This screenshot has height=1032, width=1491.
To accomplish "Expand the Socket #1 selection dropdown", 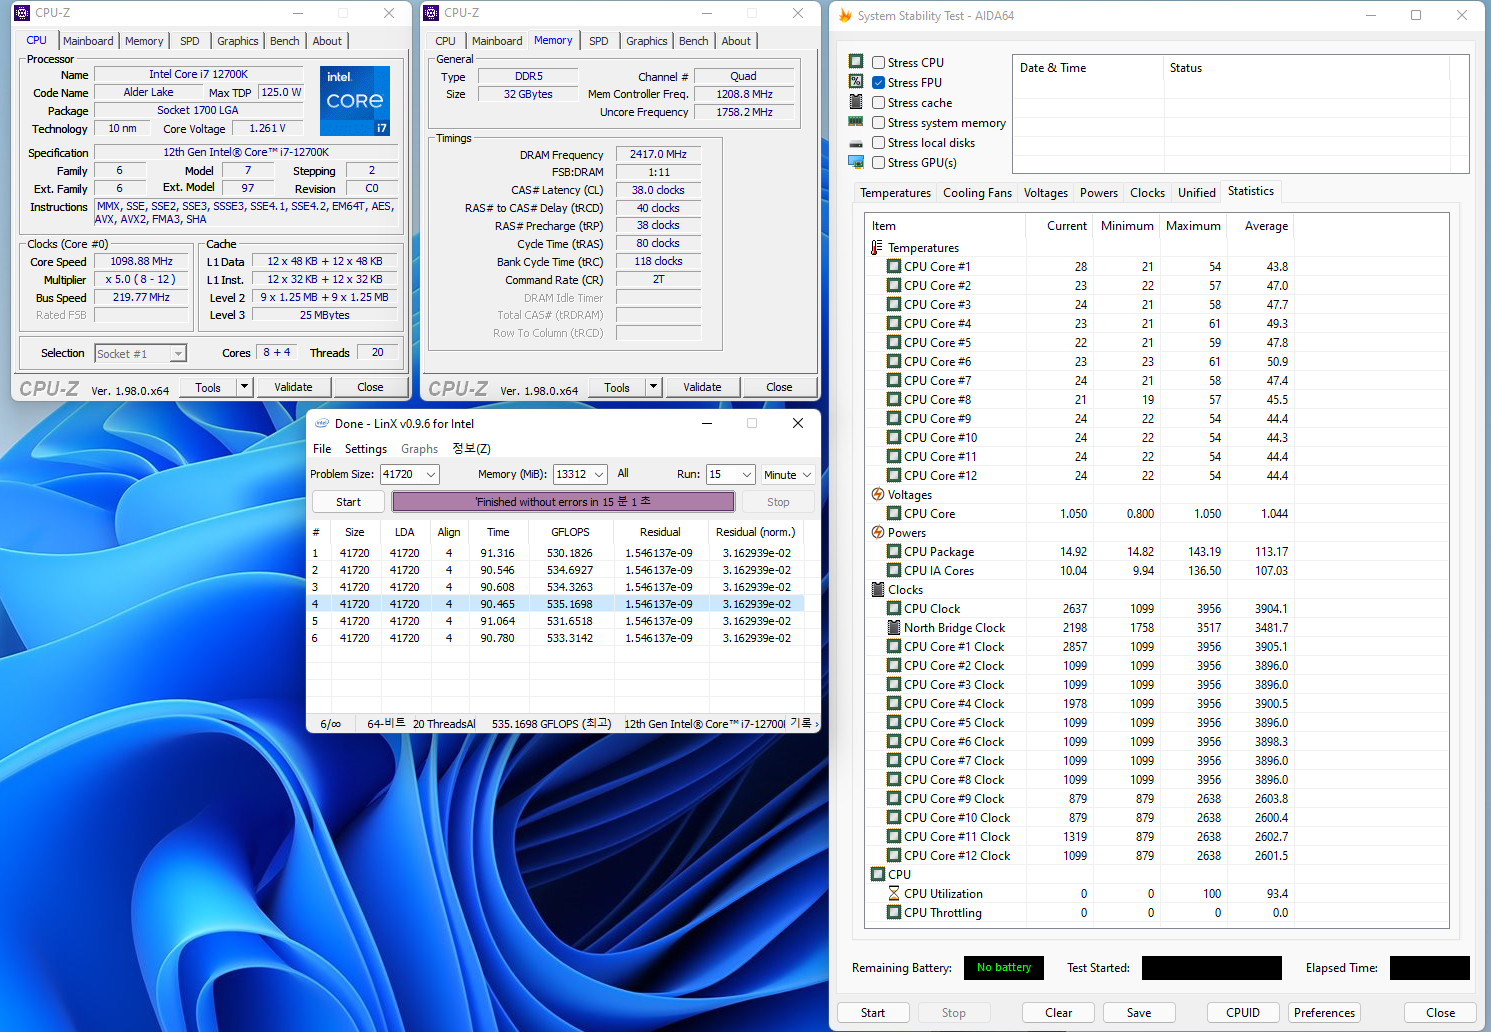I will pyautogui.click(x=177, y=354).
